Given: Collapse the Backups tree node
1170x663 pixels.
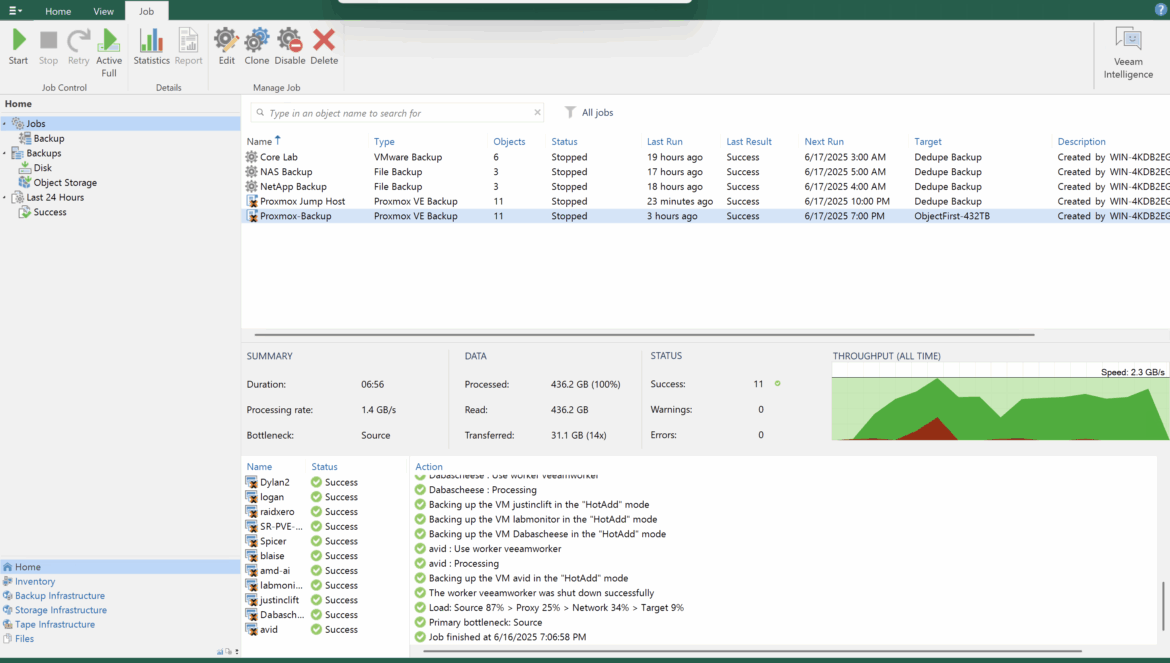Looking at the screenshot, I should (x=4, y=154).
